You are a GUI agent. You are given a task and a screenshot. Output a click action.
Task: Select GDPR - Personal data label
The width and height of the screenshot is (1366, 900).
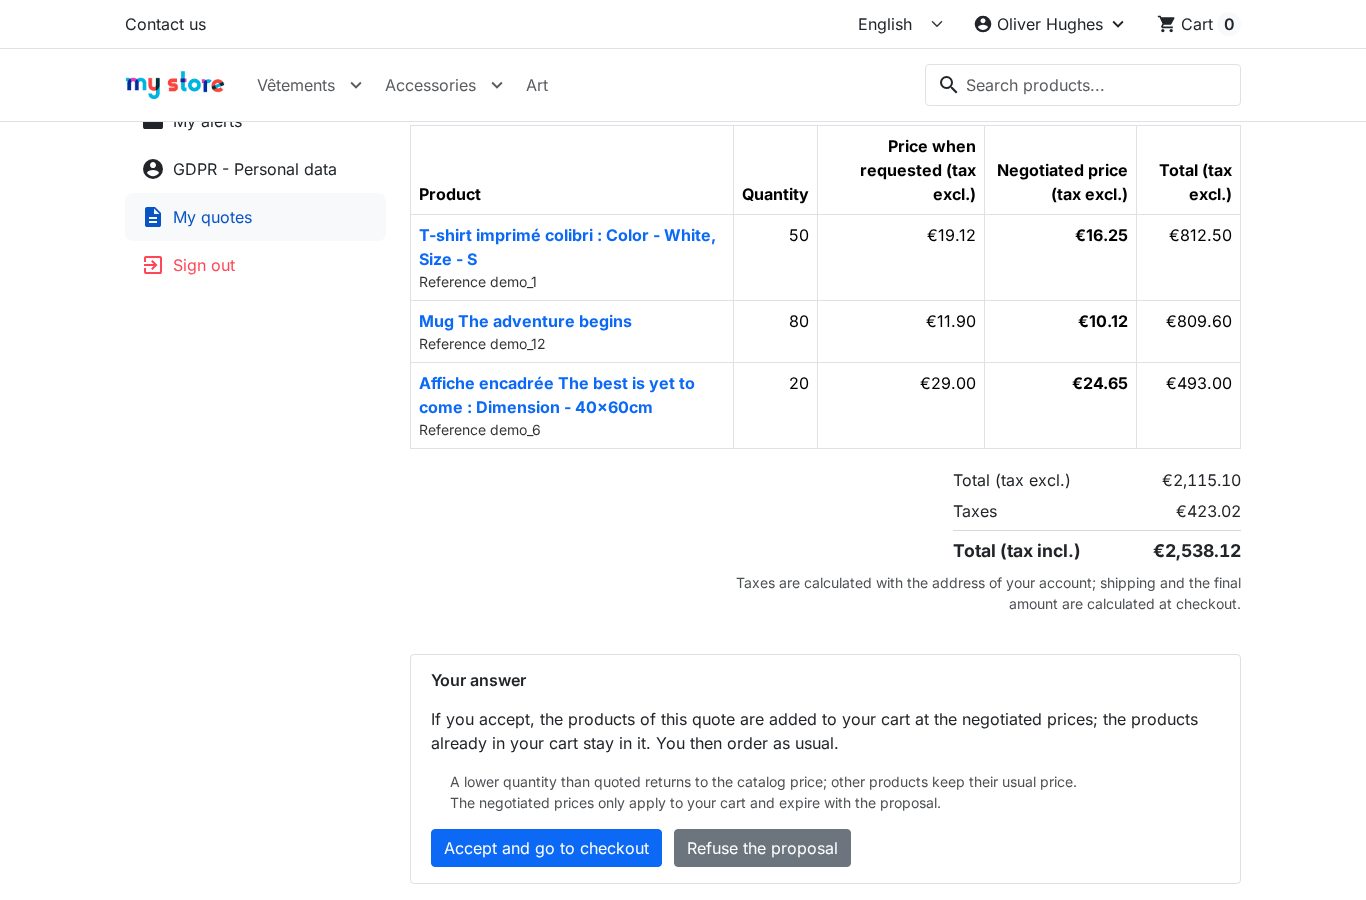click(x=255, y=169)
